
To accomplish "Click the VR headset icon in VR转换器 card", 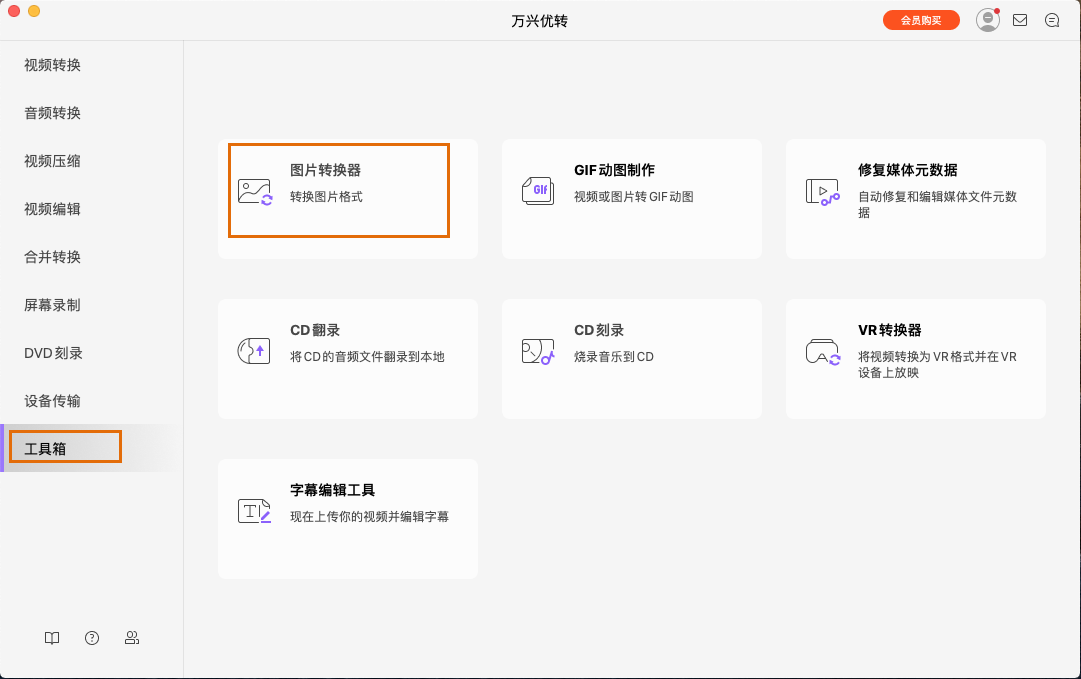I will (822, 349).
